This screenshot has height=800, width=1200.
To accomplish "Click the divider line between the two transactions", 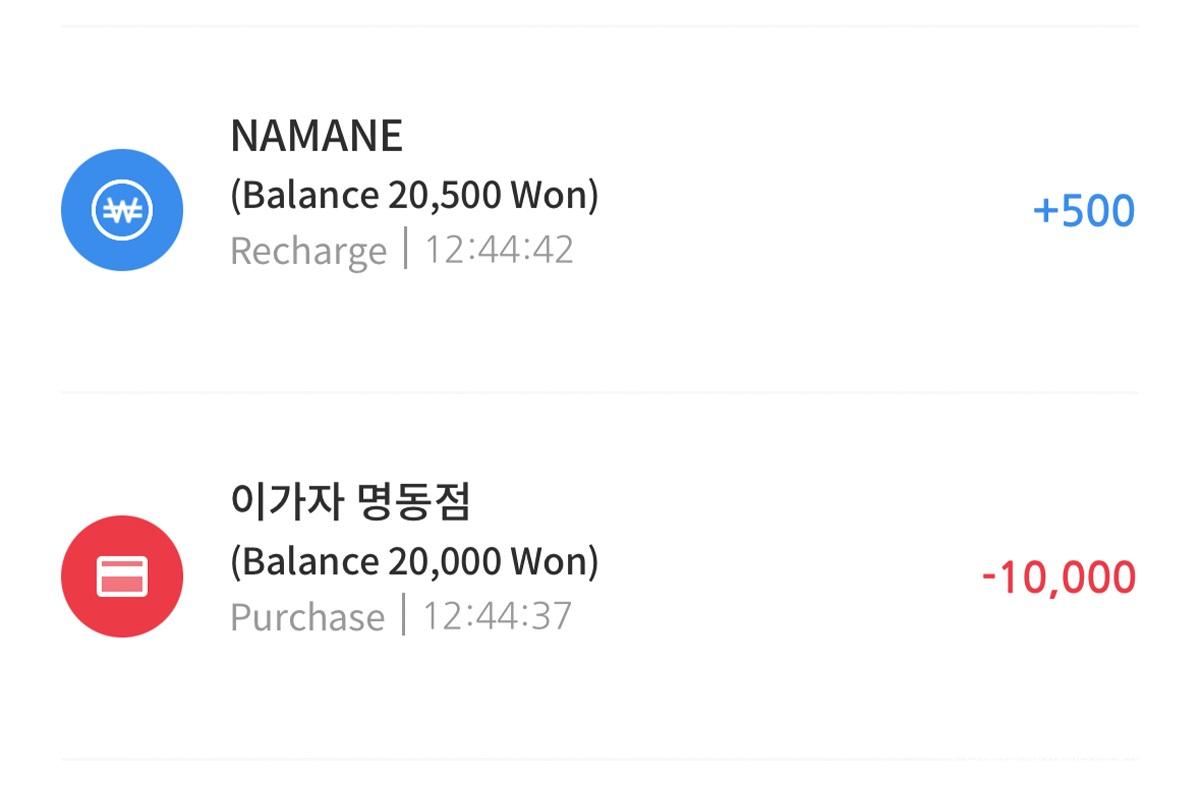I will (600, 393).
